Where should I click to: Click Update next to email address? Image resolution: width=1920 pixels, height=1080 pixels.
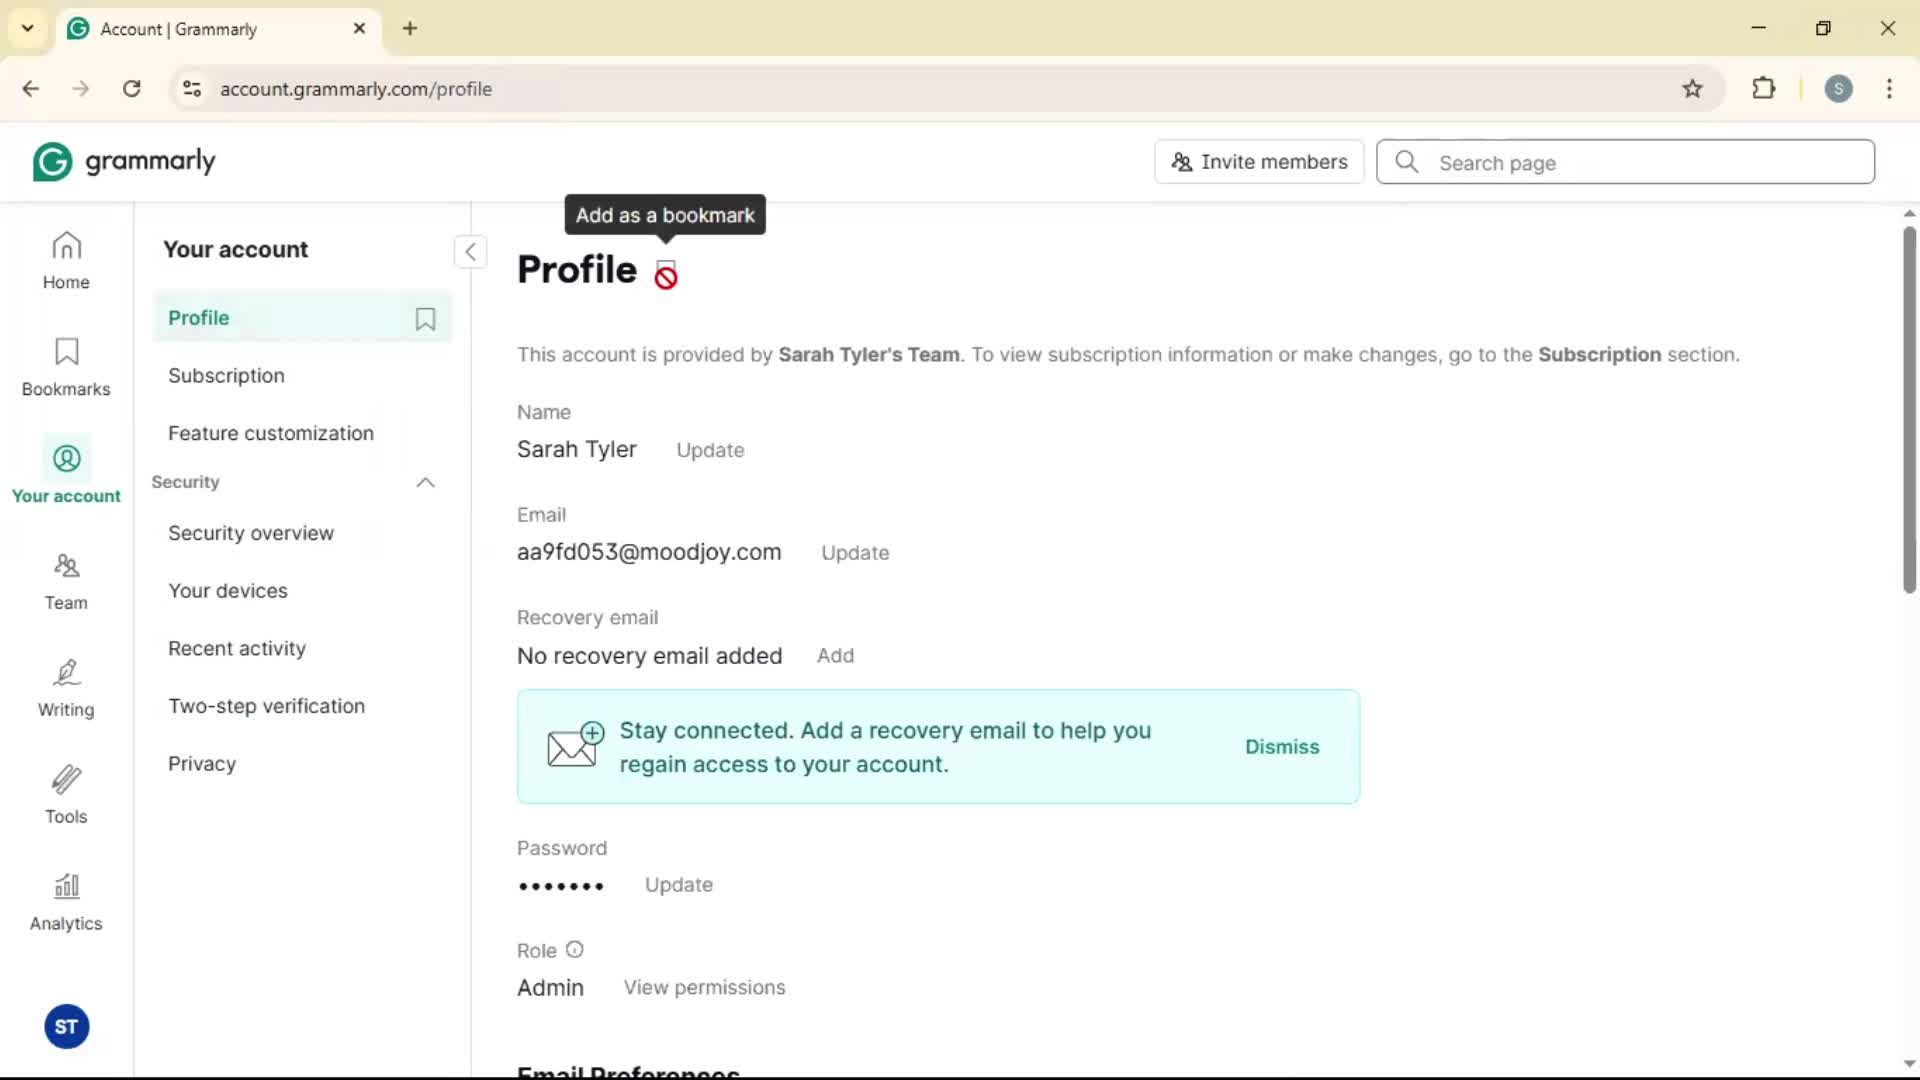point(854,553)
